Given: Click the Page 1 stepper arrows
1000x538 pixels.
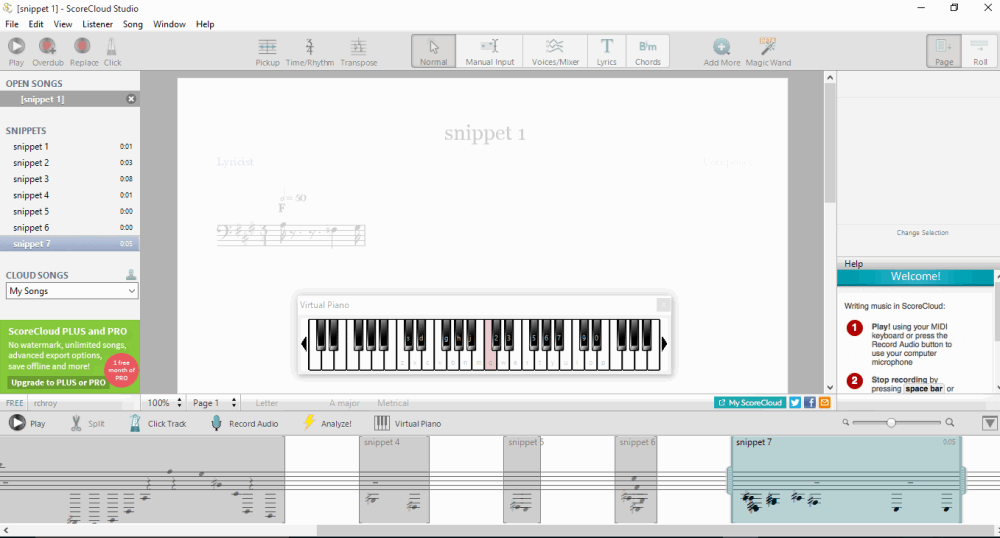Looking at the screenshot, I should click(234, 403).
